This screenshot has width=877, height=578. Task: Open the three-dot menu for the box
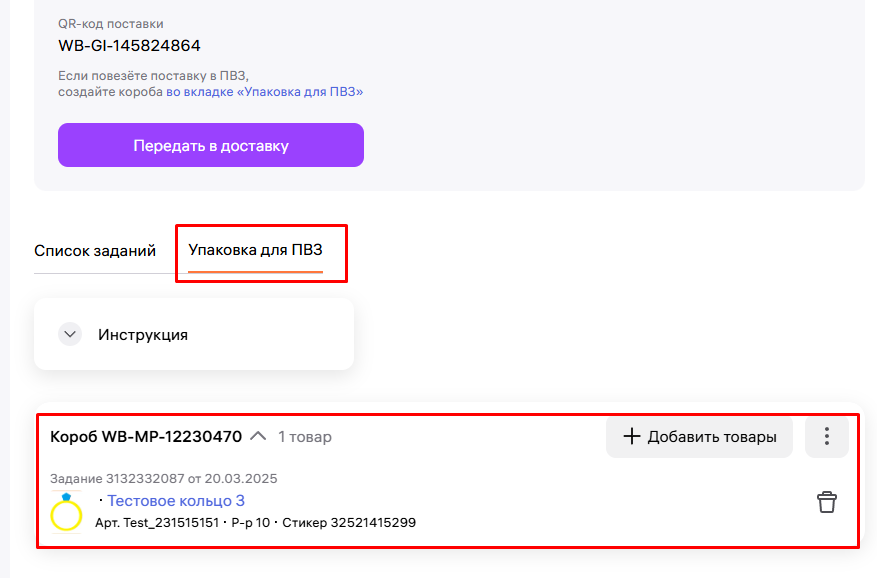click(827, 436)
